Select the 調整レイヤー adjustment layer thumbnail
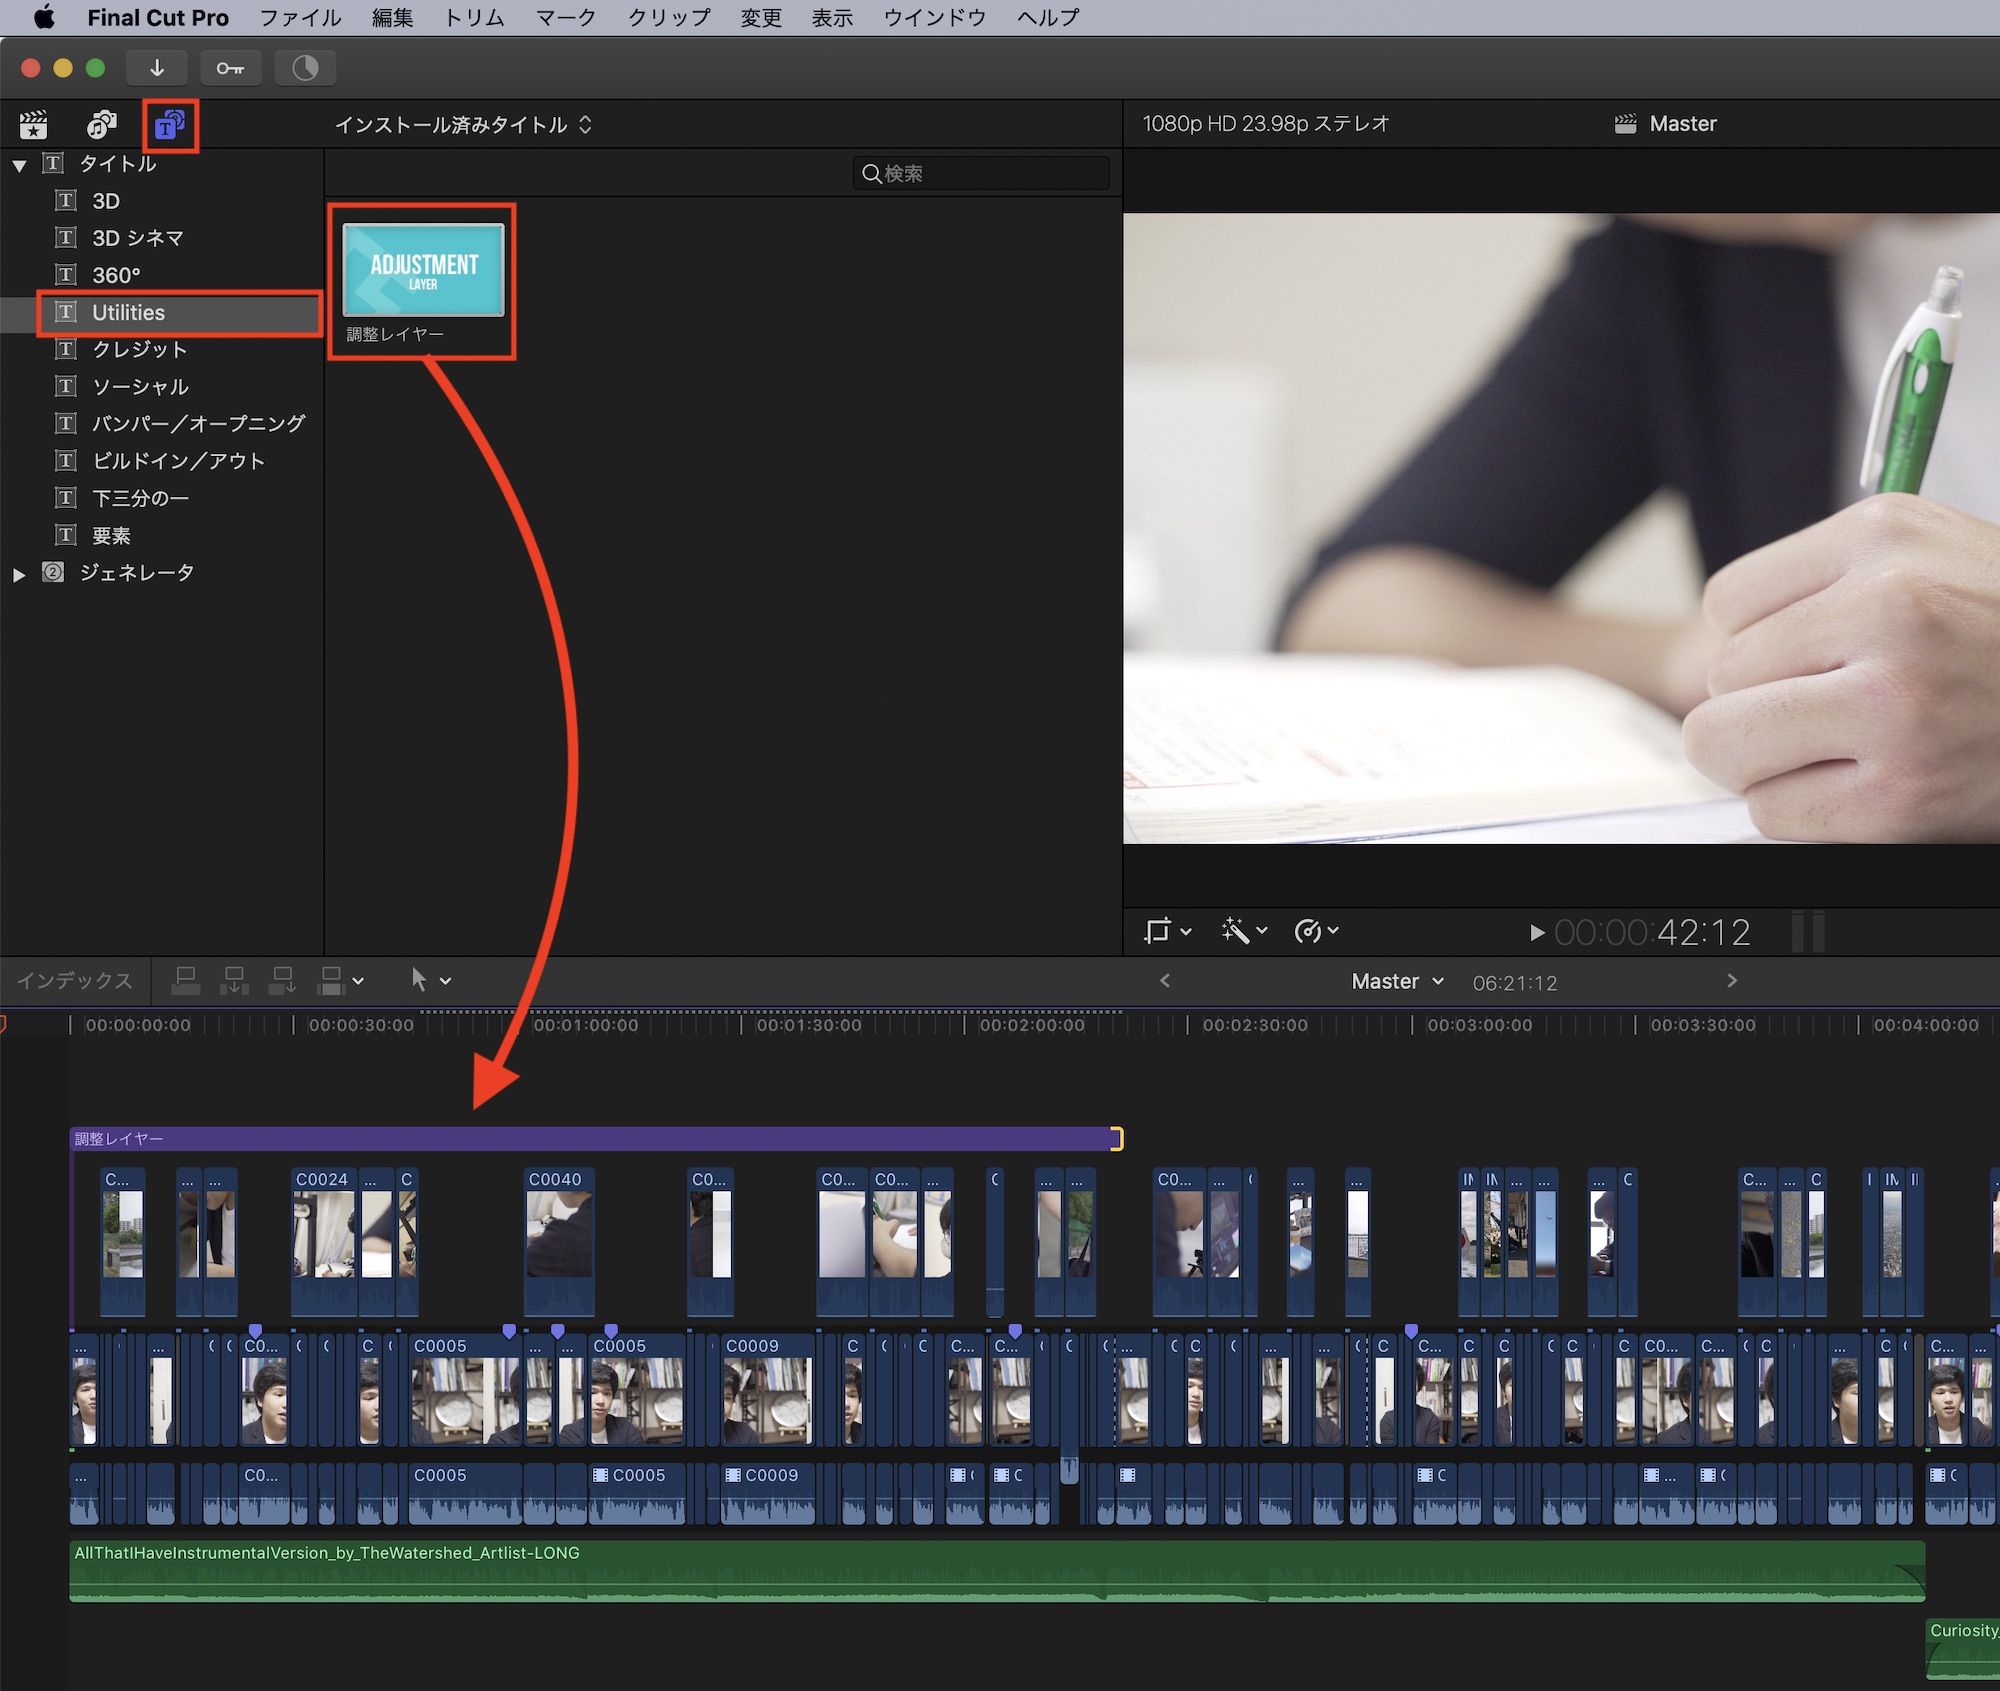 pyautogui.click(x=423, y=270)
